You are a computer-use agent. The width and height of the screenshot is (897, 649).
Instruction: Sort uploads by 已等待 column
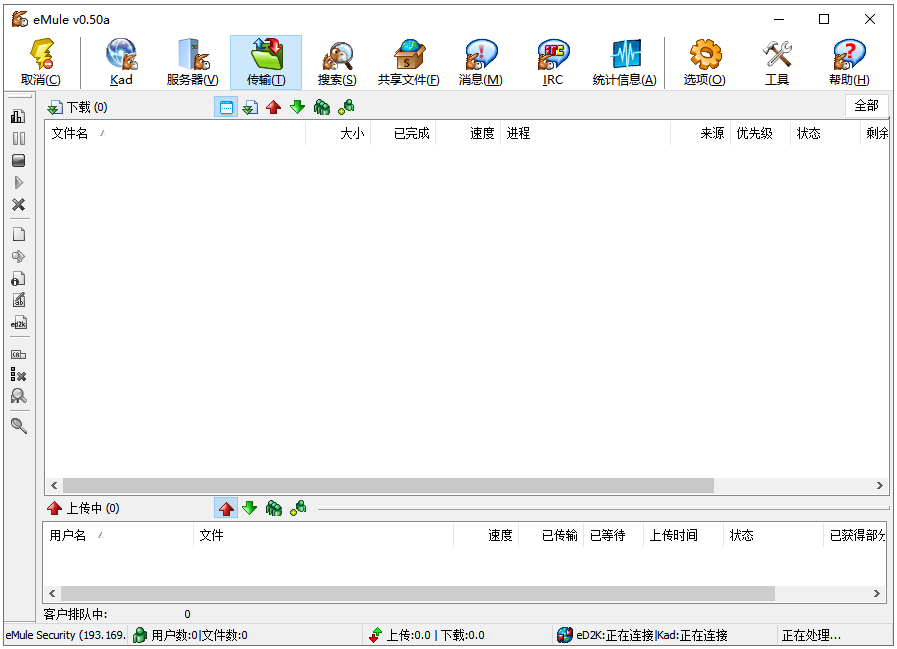click(614, 535)
